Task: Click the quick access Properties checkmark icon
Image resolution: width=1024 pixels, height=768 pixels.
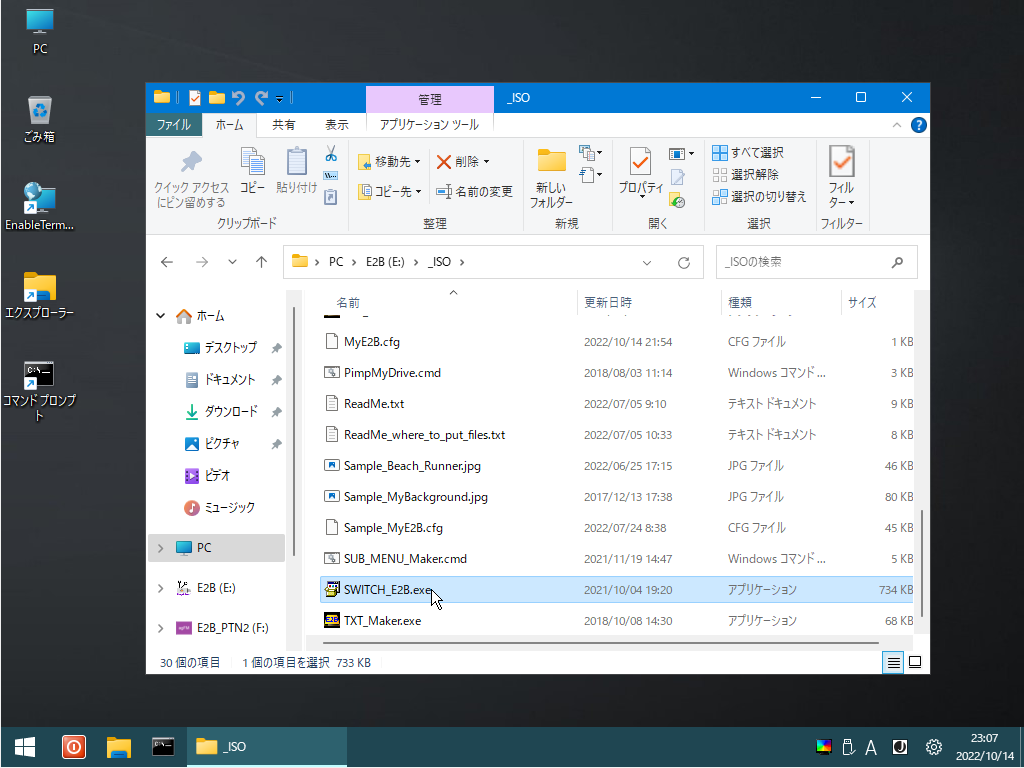Action: [195, 98]
